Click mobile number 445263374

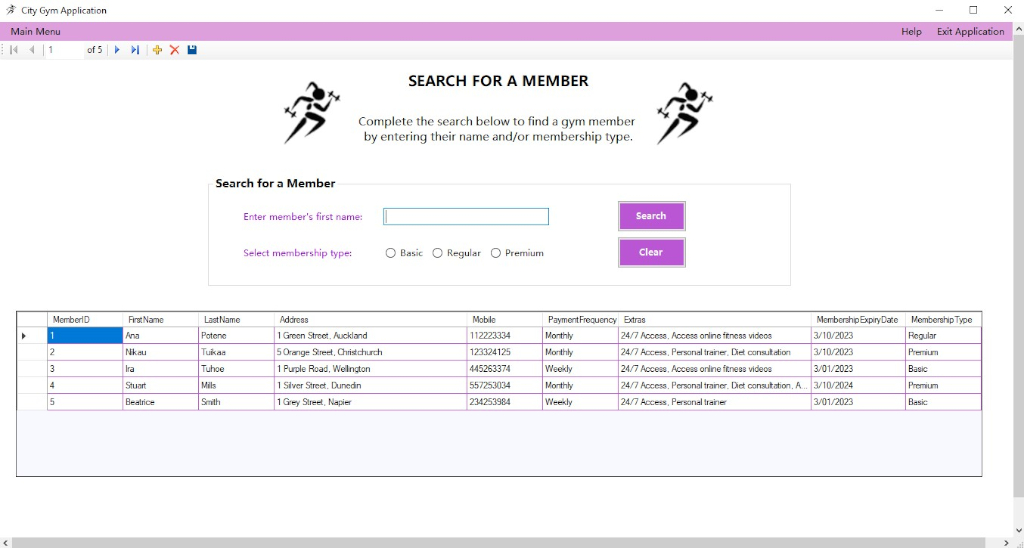504,369
